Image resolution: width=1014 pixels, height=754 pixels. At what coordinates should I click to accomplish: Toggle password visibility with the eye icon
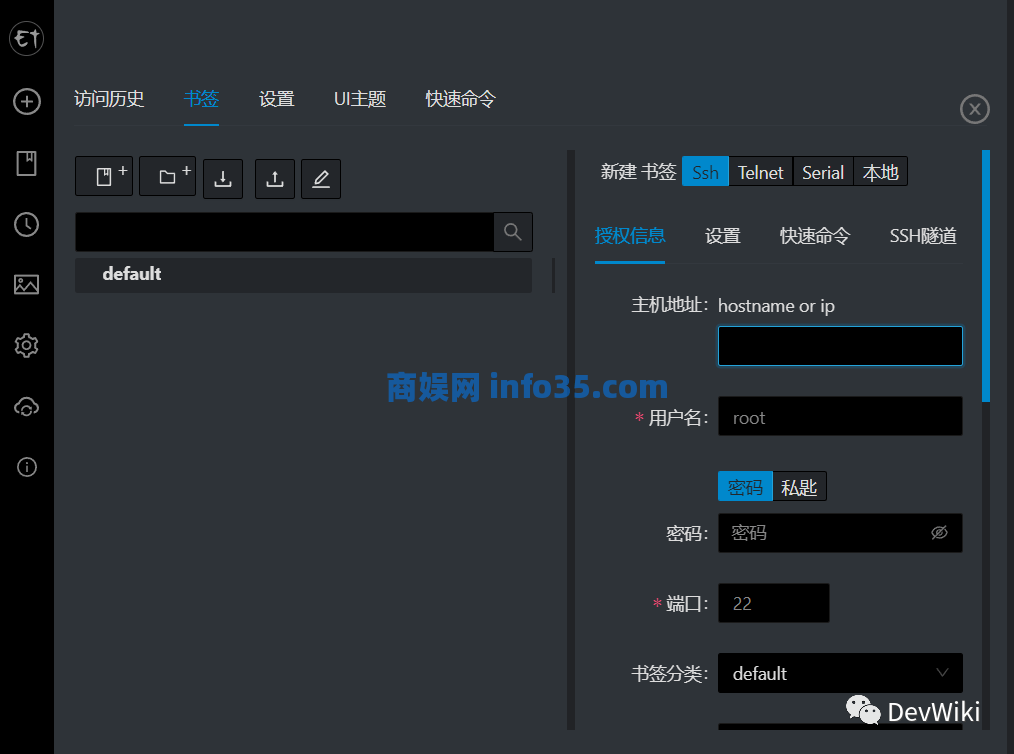939,533
